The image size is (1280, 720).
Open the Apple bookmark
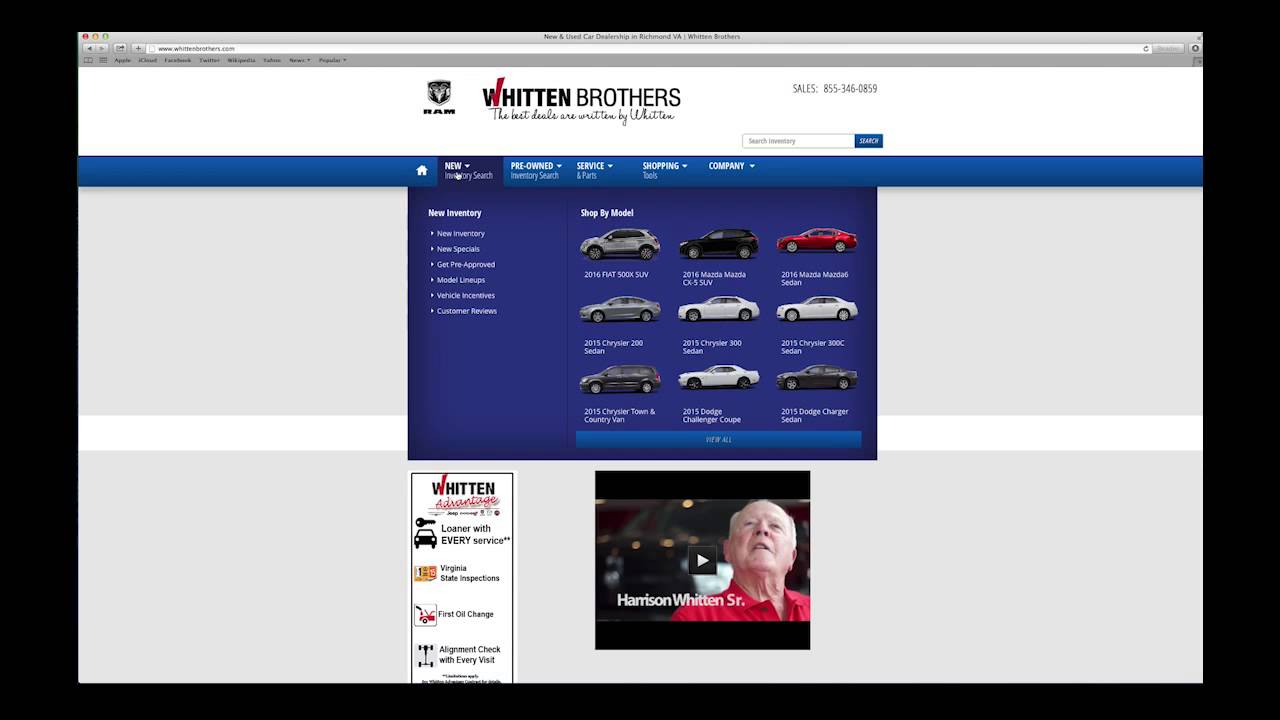122,60
